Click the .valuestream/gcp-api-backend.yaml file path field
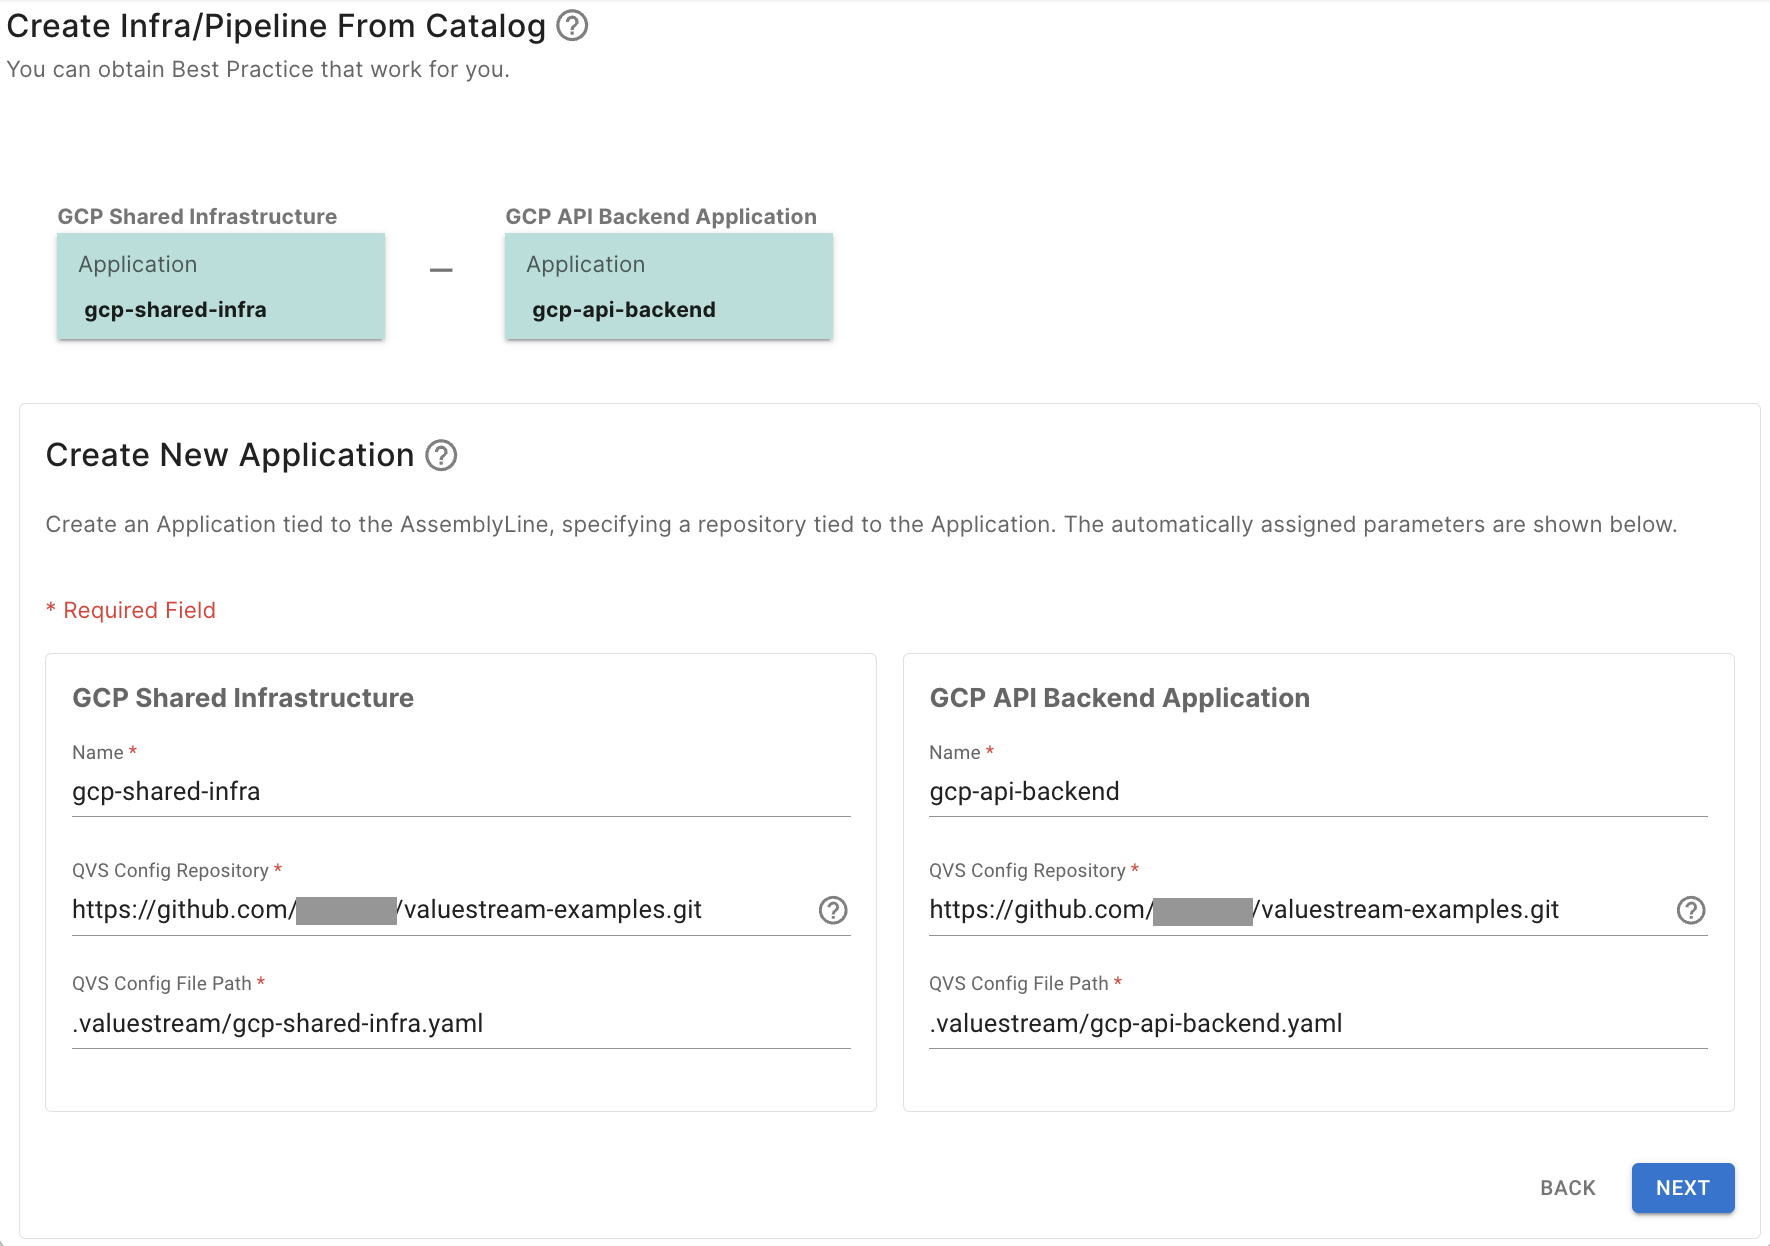The image size is (1770, 1246). coord(1317,1024)
